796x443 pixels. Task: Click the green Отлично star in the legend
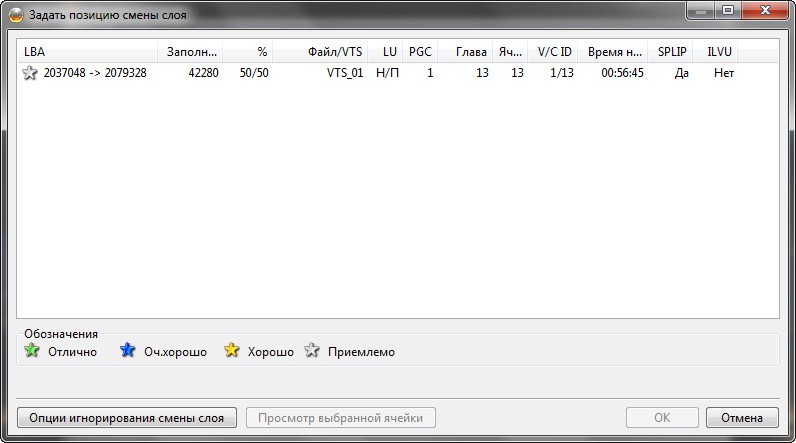coord(32,350)
